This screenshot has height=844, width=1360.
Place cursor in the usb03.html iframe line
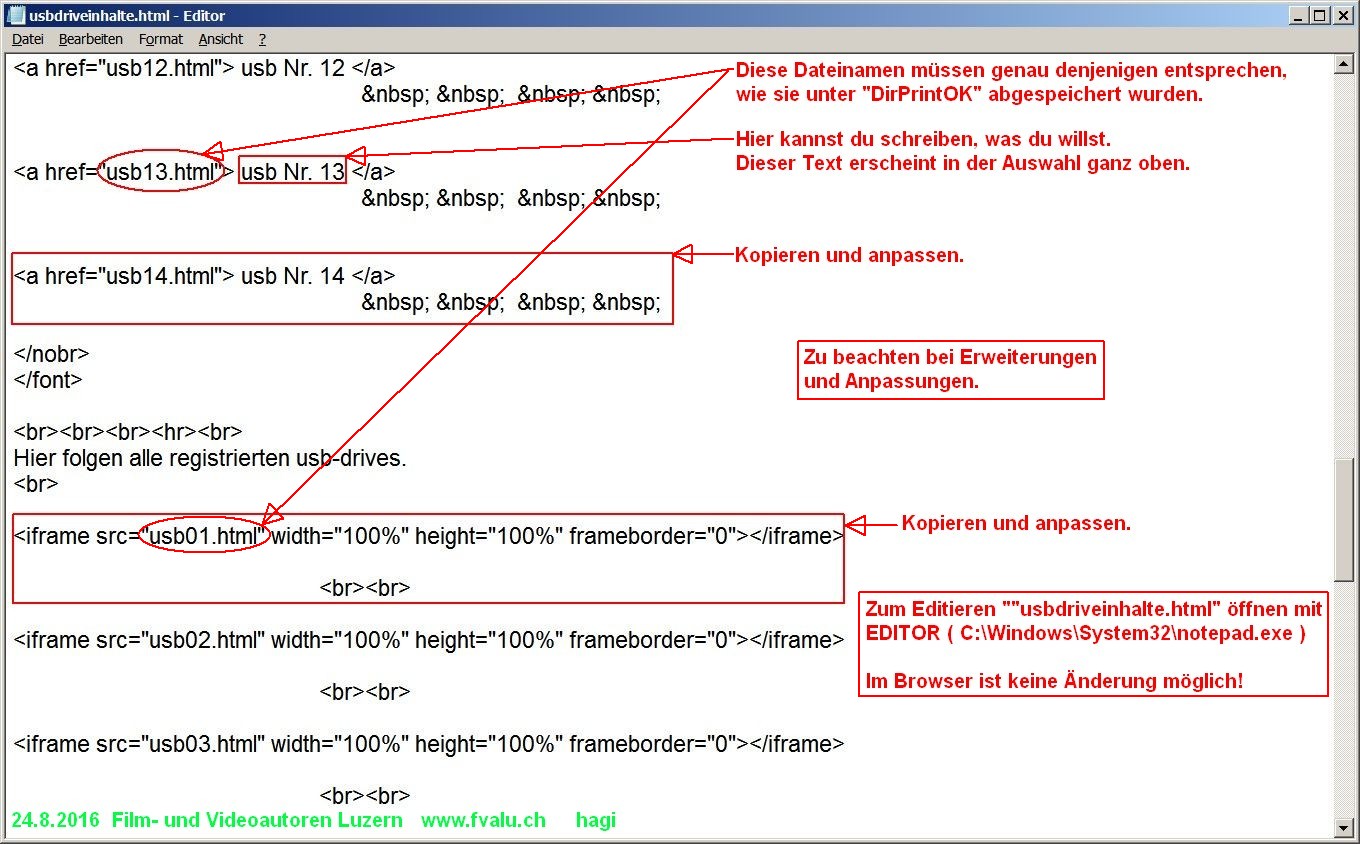[x=429, y=744]
